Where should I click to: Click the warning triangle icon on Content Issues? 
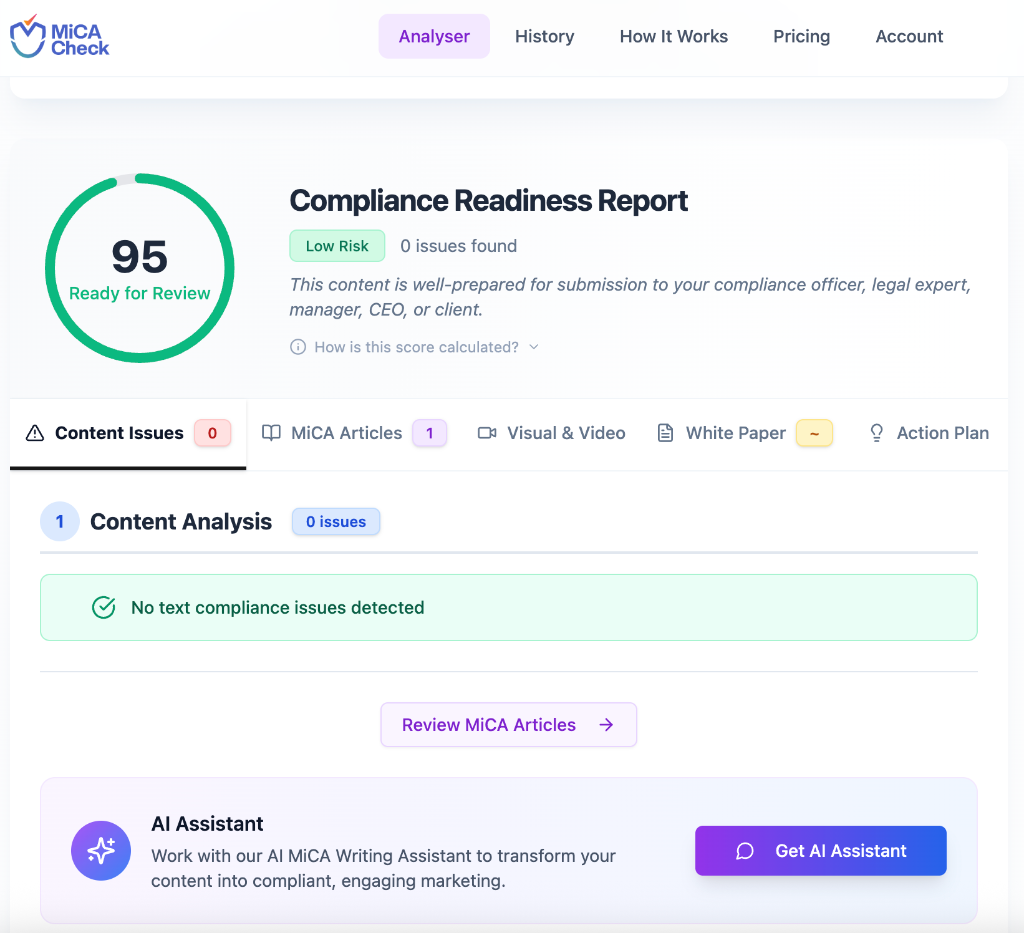(35, 433)
